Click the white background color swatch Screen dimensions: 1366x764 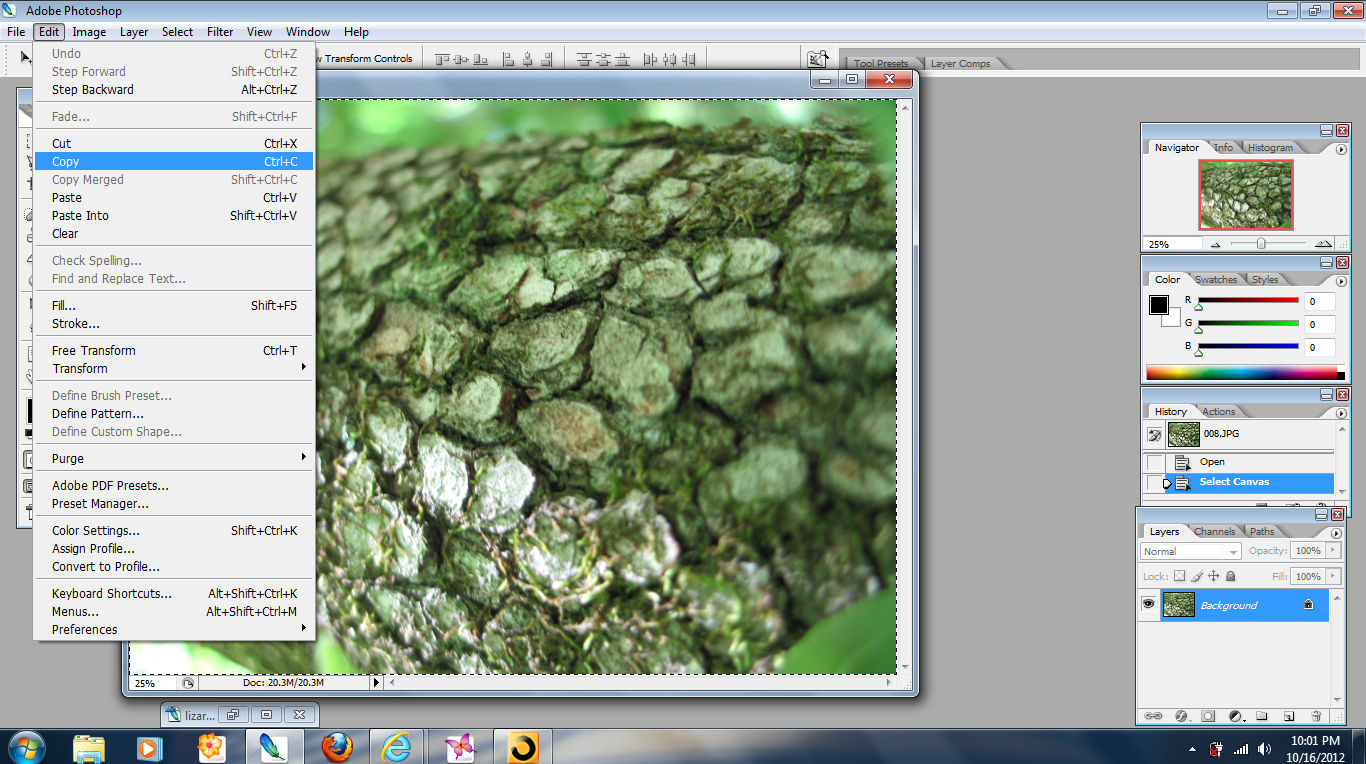coord(1174,320)
